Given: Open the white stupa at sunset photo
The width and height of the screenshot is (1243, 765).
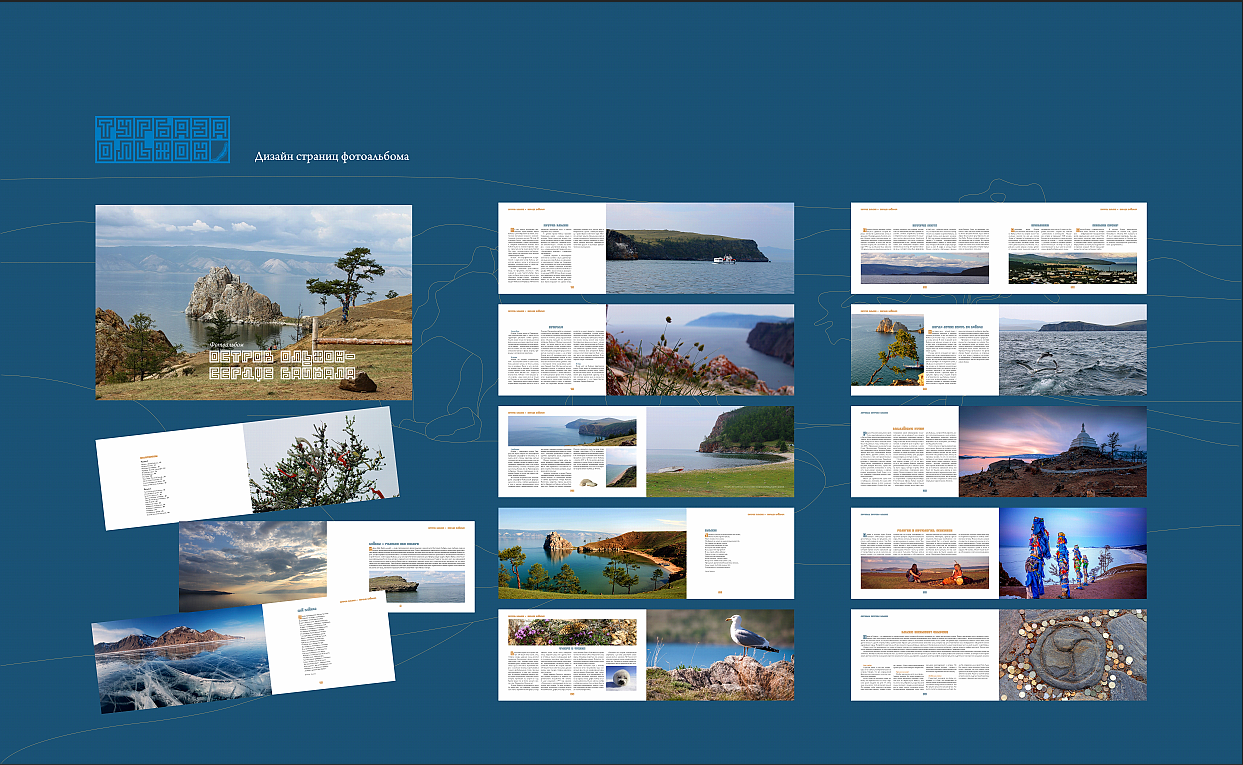Looking at the screenshot, I should pos(1053,451).
